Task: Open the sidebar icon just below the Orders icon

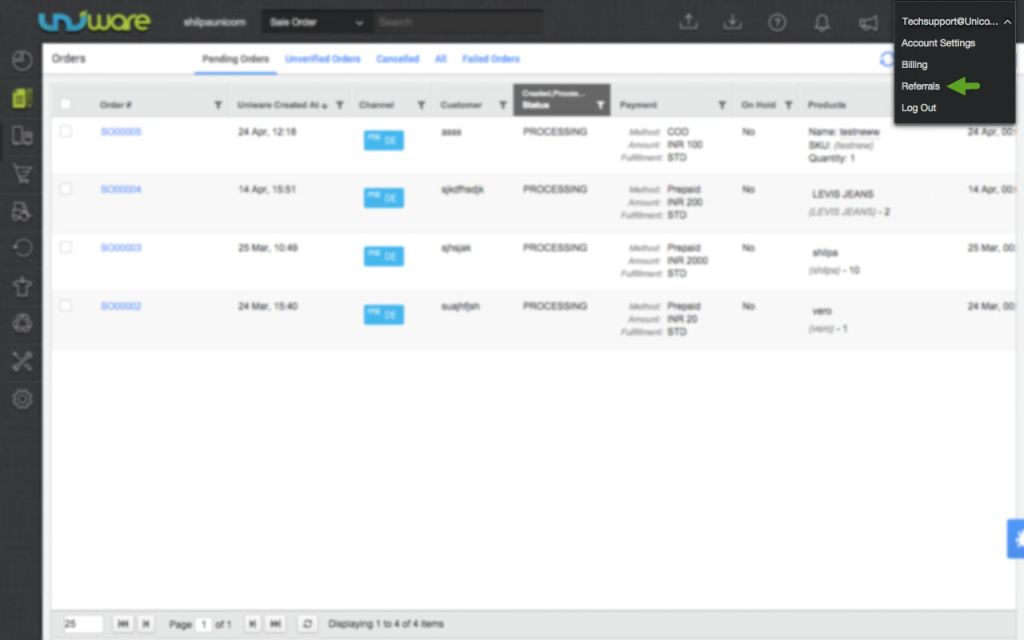Action: [22, 136]
